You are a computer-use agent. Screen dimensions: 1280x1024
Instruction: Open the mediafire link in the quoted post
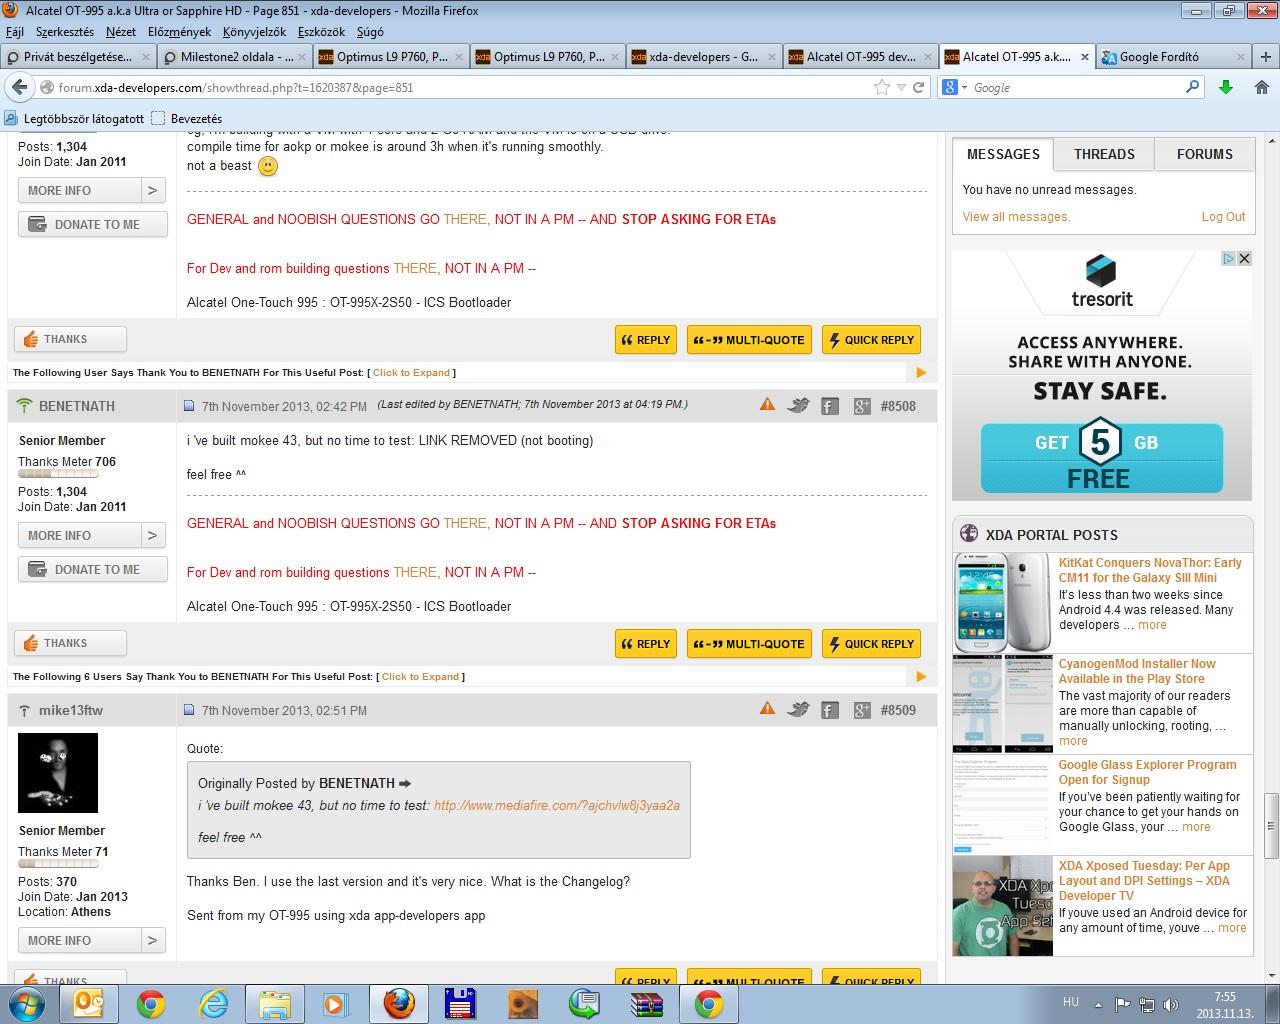coord(557,805)
